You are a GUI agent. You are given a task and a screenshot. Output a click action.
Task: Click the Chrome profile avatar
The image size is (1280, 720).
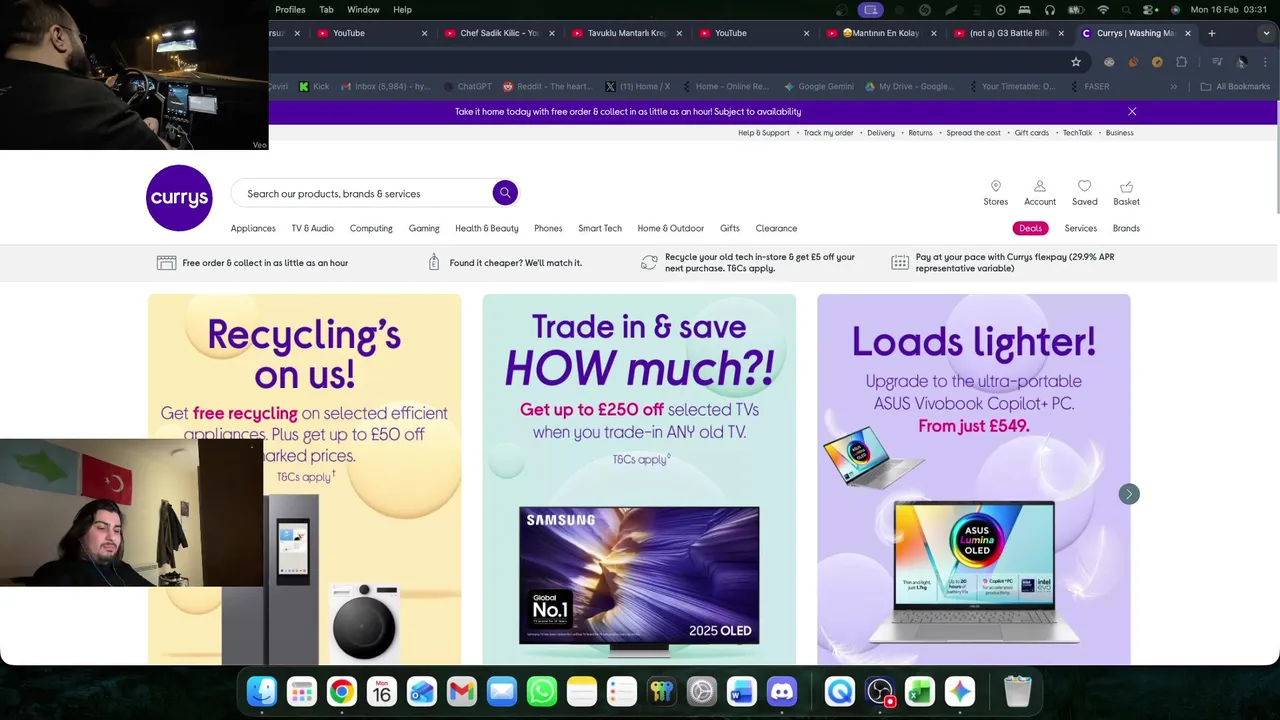click(x=1241, y=62)
